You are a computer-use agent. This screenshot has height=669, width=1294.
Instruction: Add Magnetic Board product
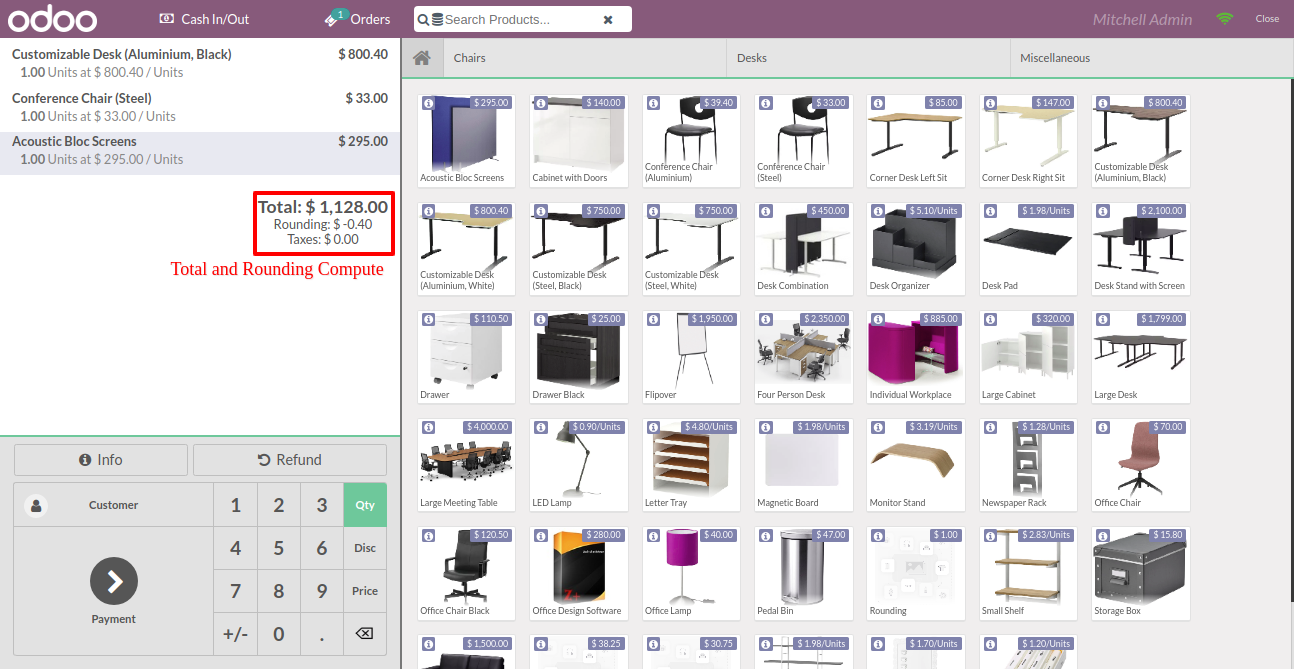tap(804, 465)
